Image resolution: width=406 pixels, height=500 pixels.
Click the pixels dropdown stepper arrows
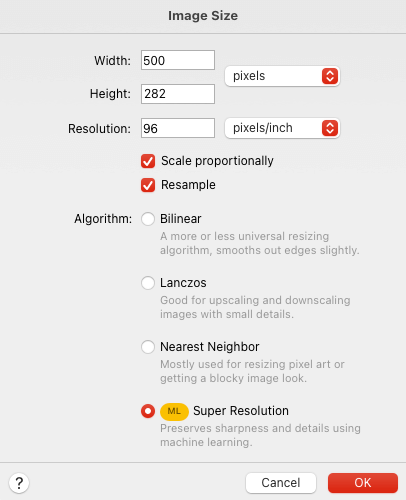pos(330,76)
